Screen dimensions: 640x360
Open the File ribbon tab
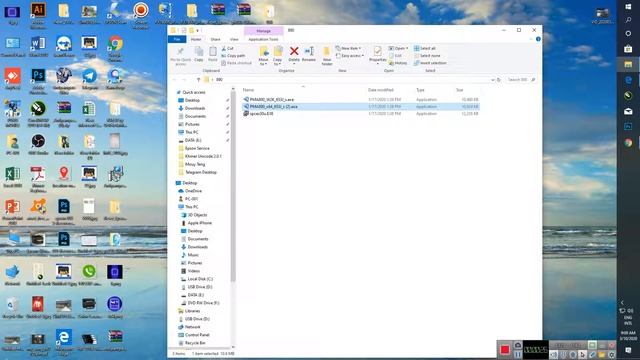coord(177,39)
